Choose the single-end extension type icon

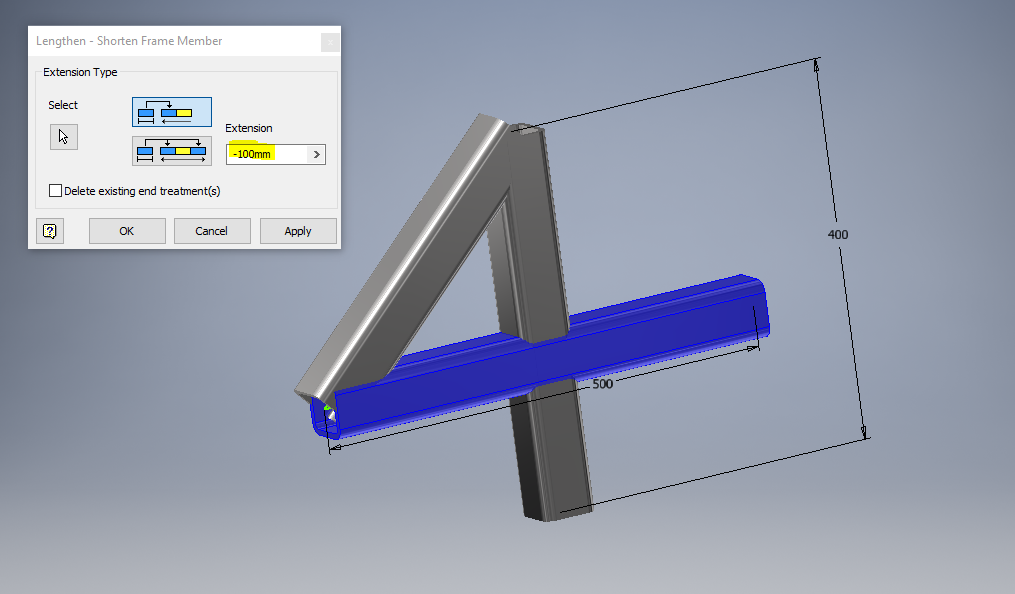[172, 112]
